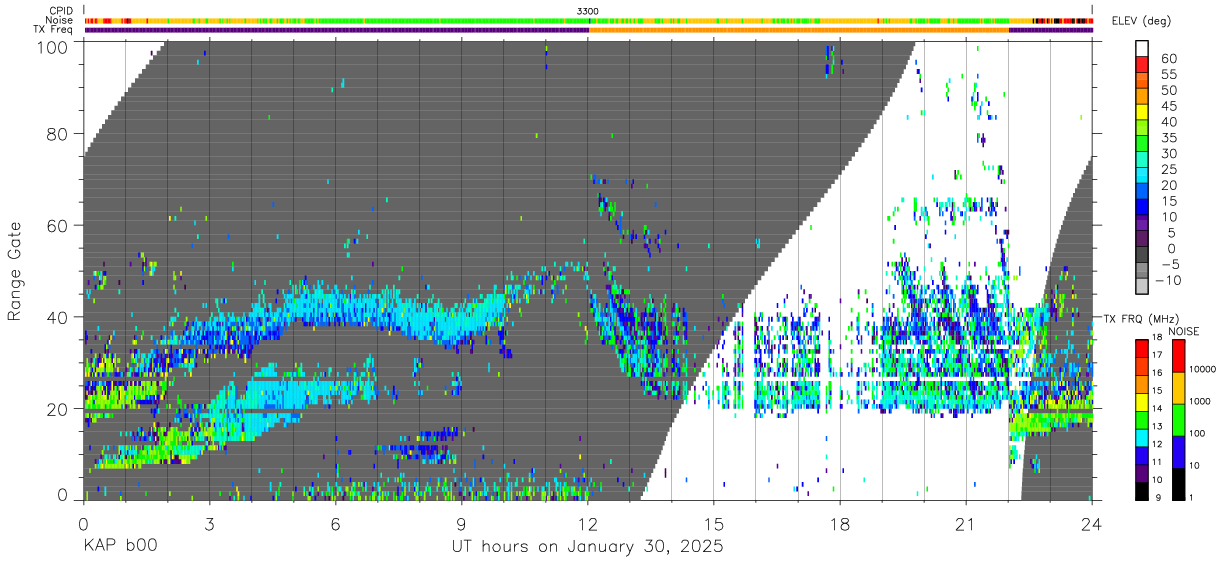Click the hour tick label 9
Screen dimensions: 1228x567
pyautogui.click(x=461, y=523)
